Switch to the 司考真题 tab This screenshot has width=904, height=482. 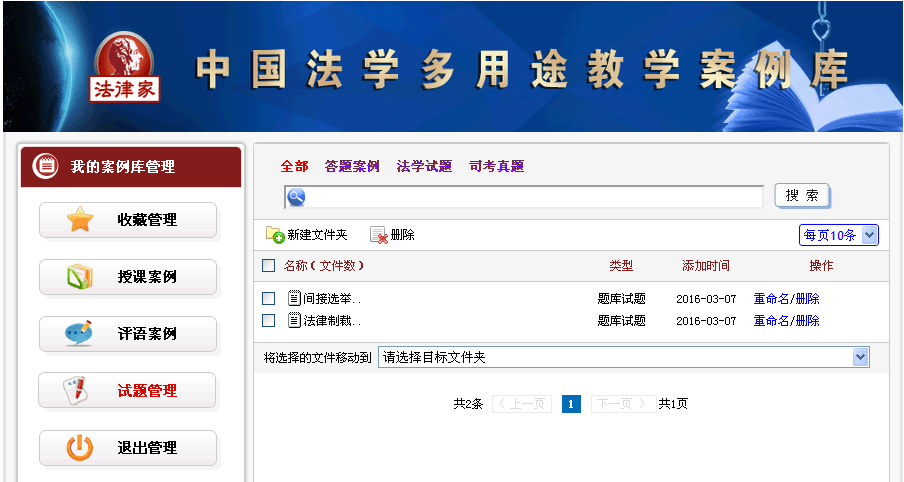496,167
